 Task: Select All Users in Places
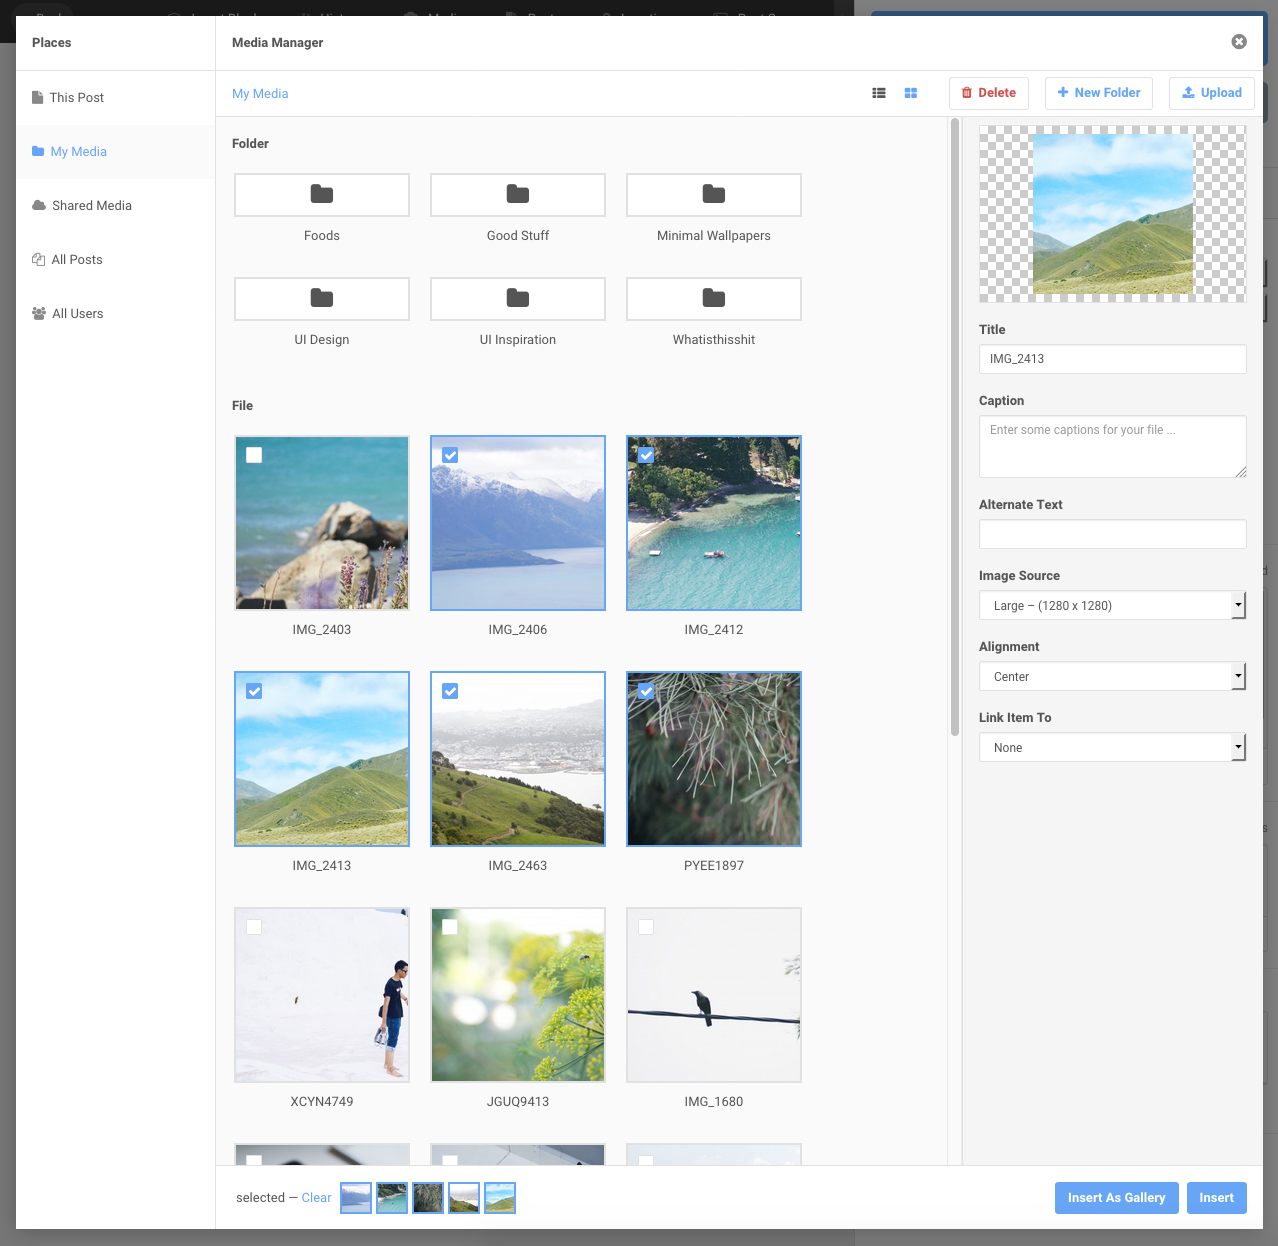[115, 314]
